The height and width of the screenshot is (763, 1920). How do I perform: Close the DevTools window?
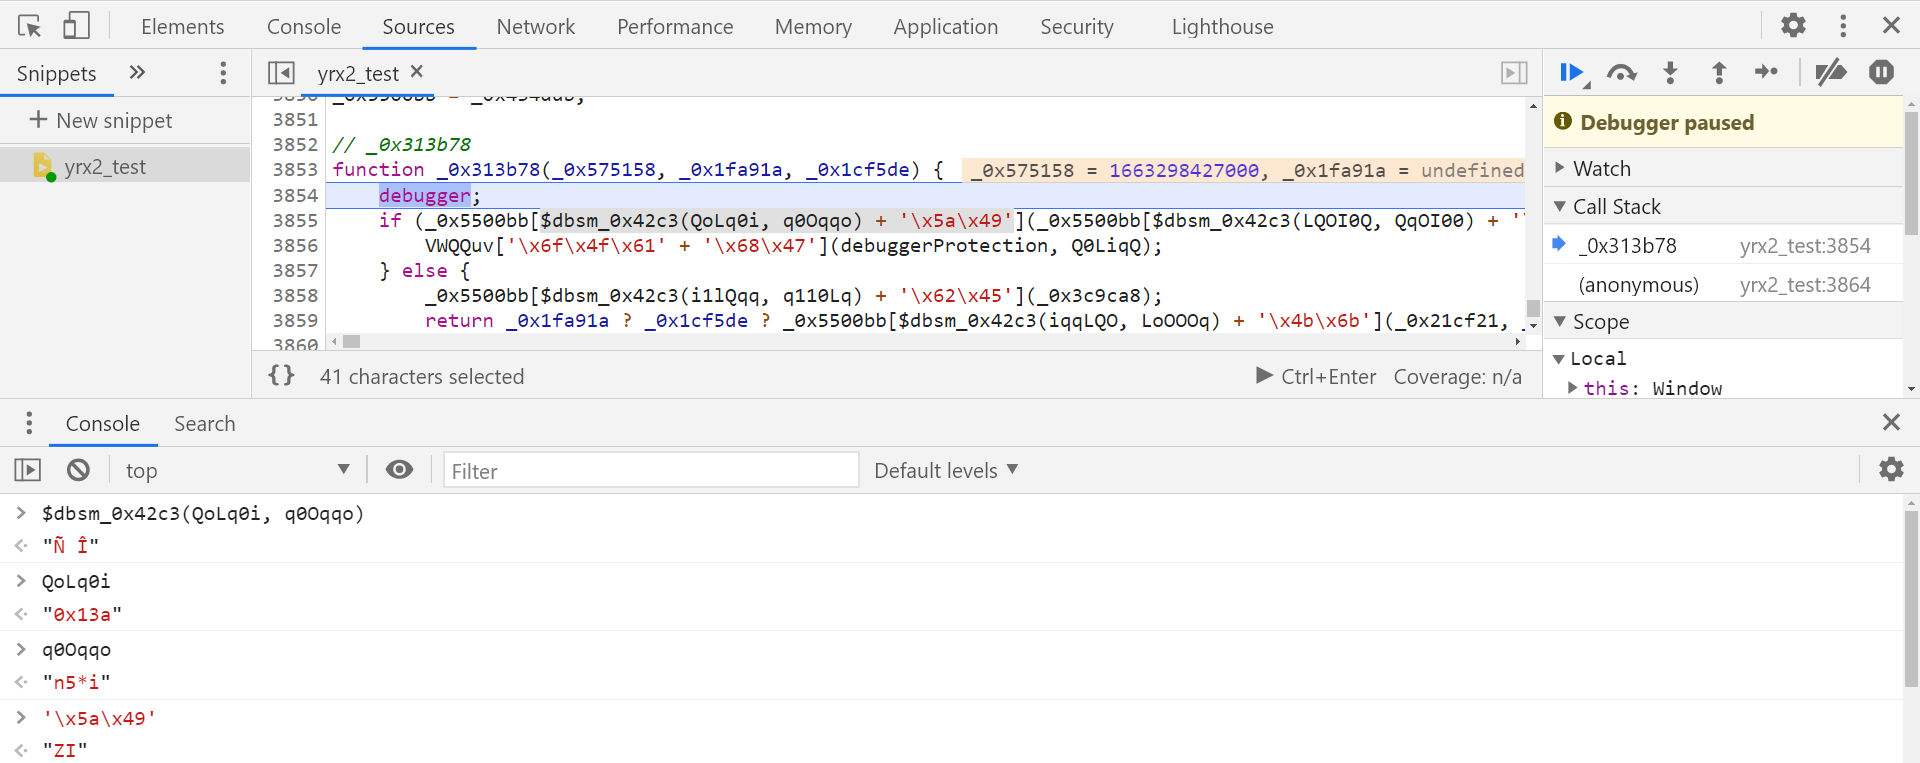[1891, 25]
